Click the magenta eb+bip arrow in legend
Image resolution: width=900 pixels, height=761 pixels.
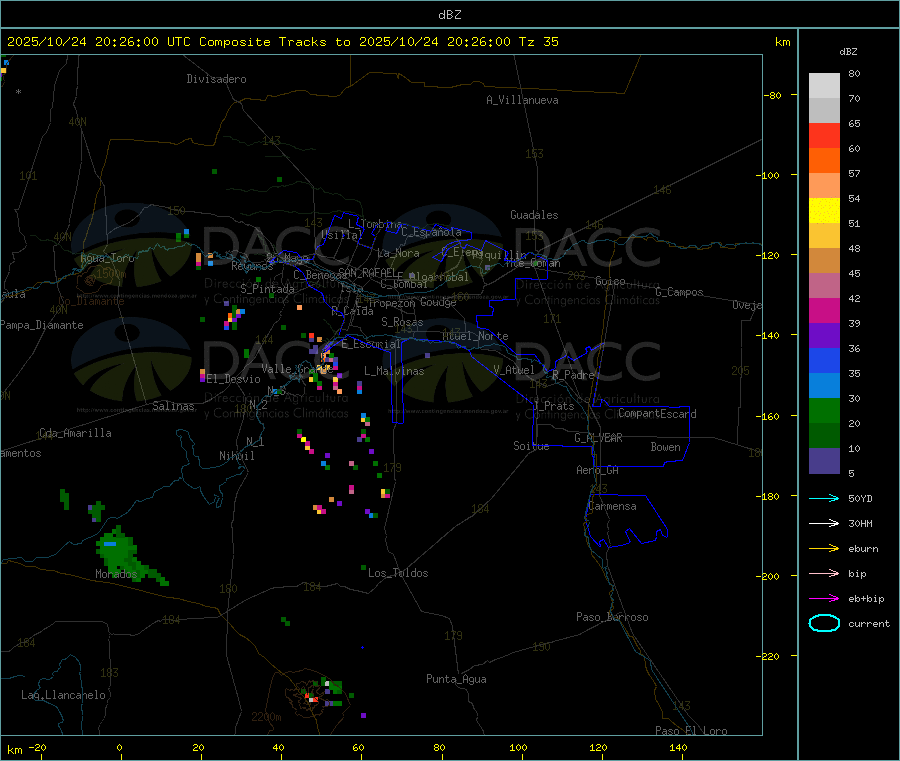click(824, 599)
